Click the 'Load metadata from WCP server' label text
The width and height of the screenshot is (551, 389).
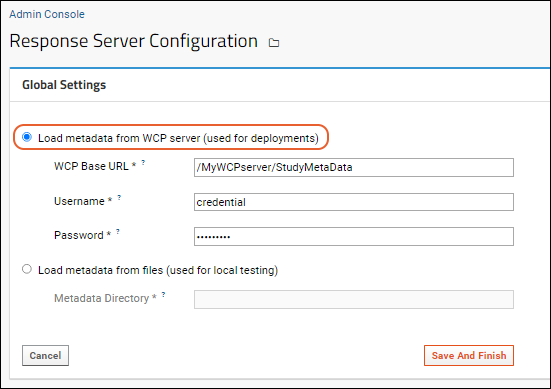tap(178, 138)
